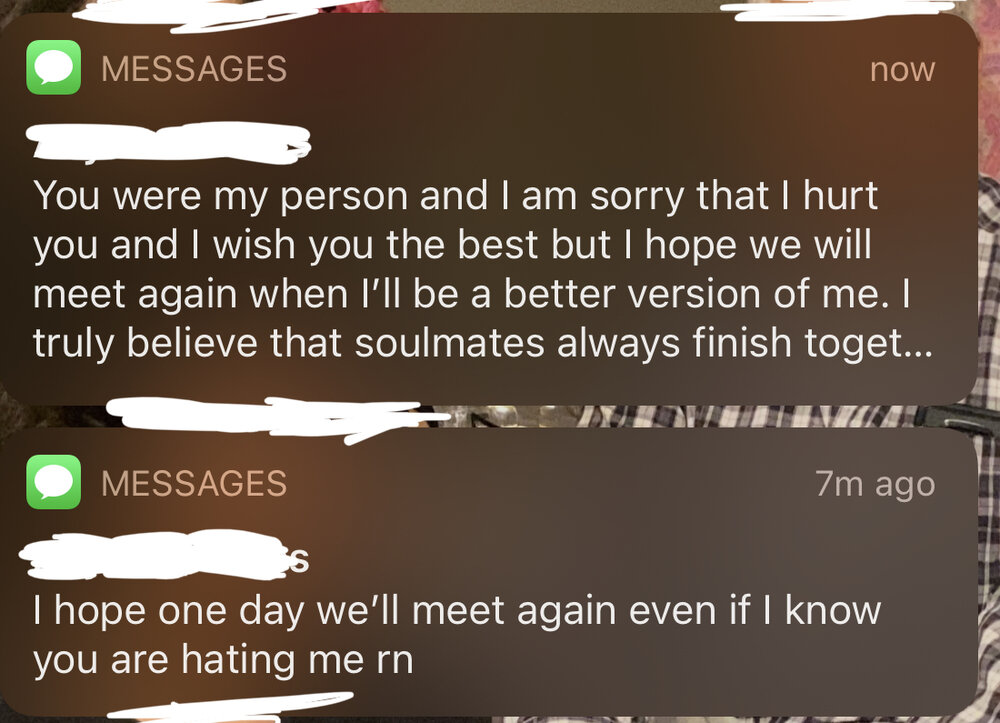The image size is (1000, 723).
Task: Click the line starting 'truly believe that soulmates'
Action: [x=483, y=343]
